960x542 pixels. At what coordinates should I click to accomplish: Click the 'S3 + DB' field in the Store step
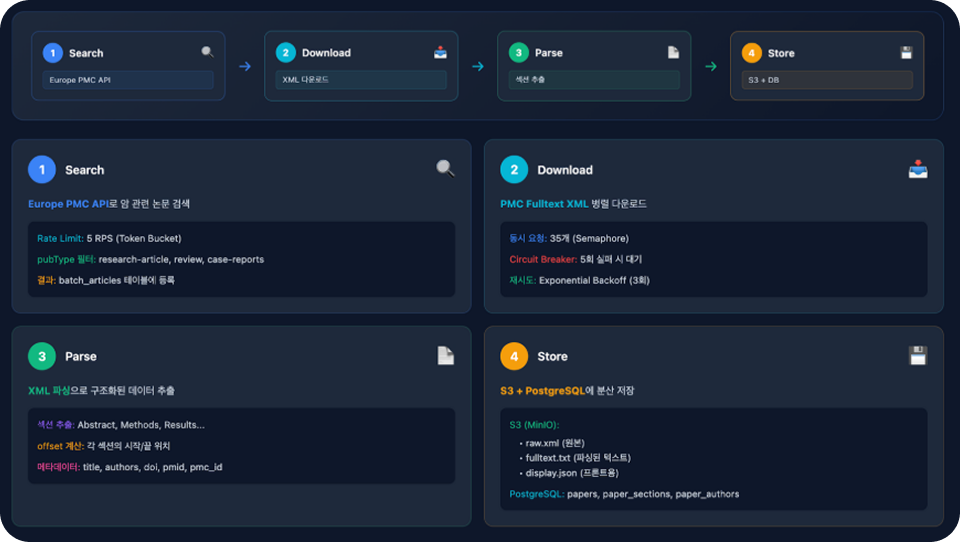pos(827,80)
